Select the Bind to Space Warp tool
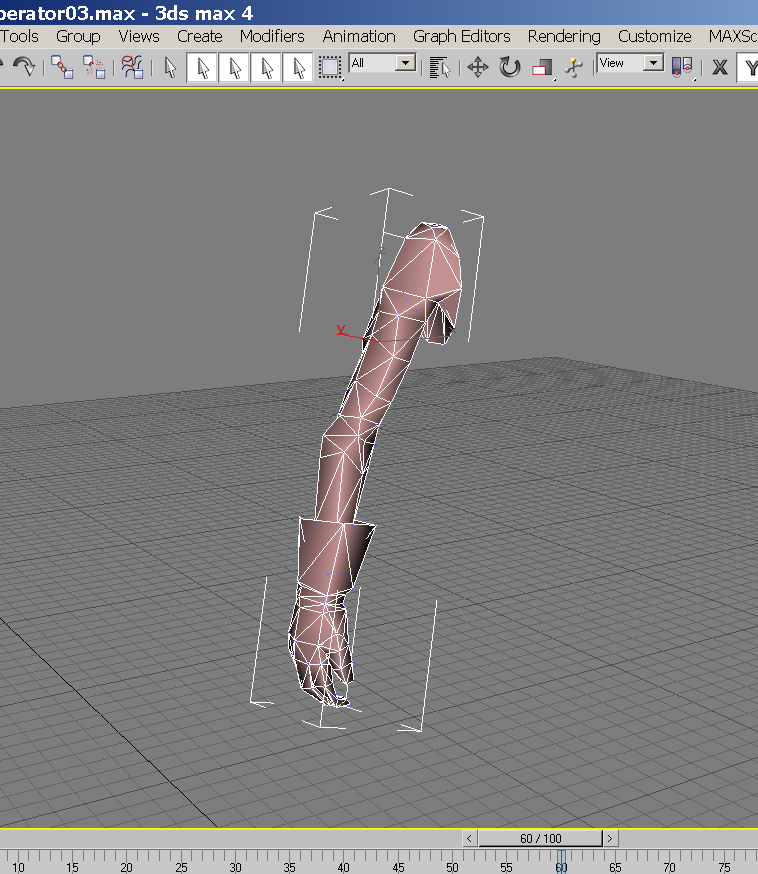This screenshot has width=758, height=874. (x=132, y=67)
